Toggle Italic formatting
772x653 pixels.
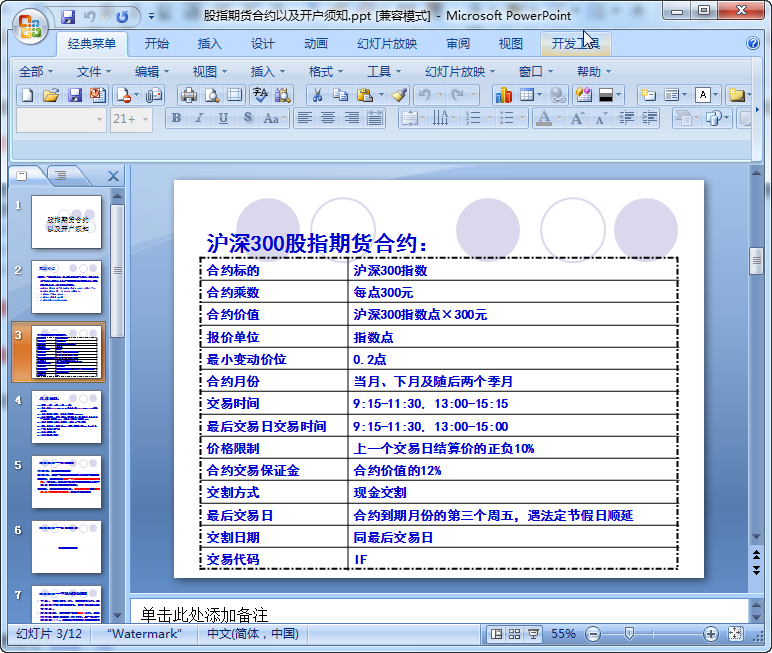(x=199, y=118)
